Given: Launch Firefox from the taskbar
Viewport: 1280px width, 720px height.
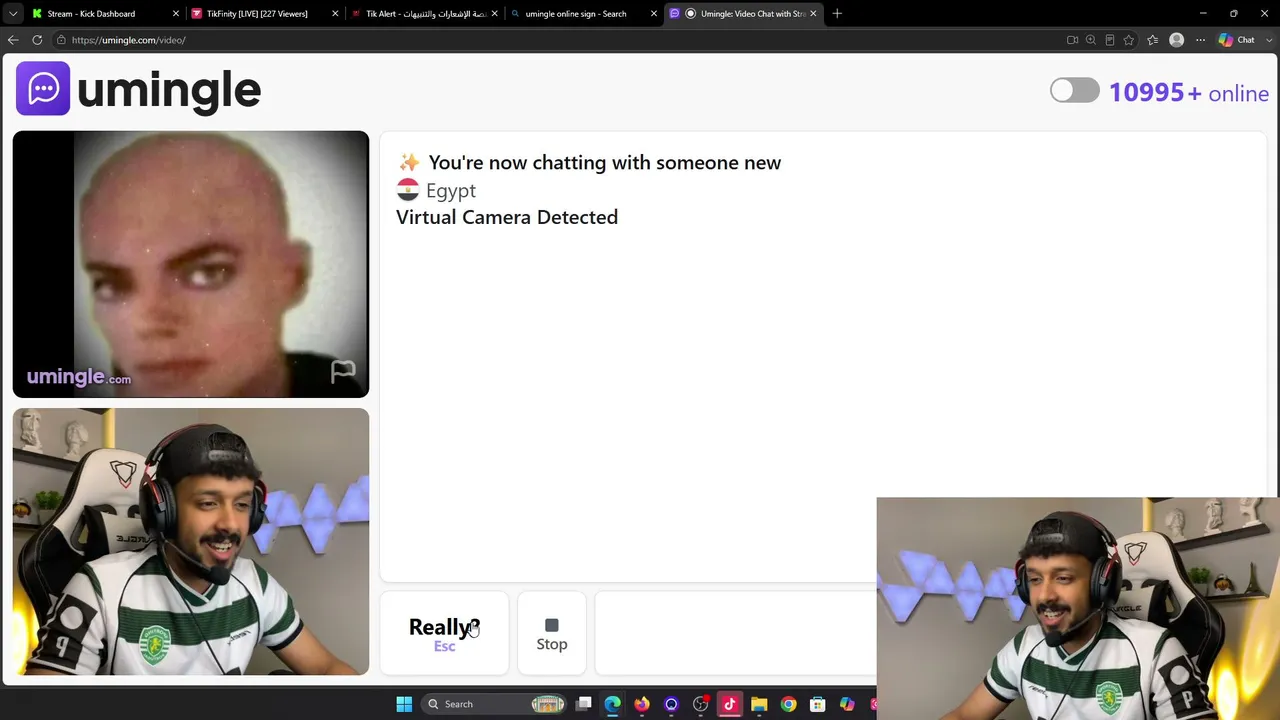Looking at the screenshot, I should [642, 704].
